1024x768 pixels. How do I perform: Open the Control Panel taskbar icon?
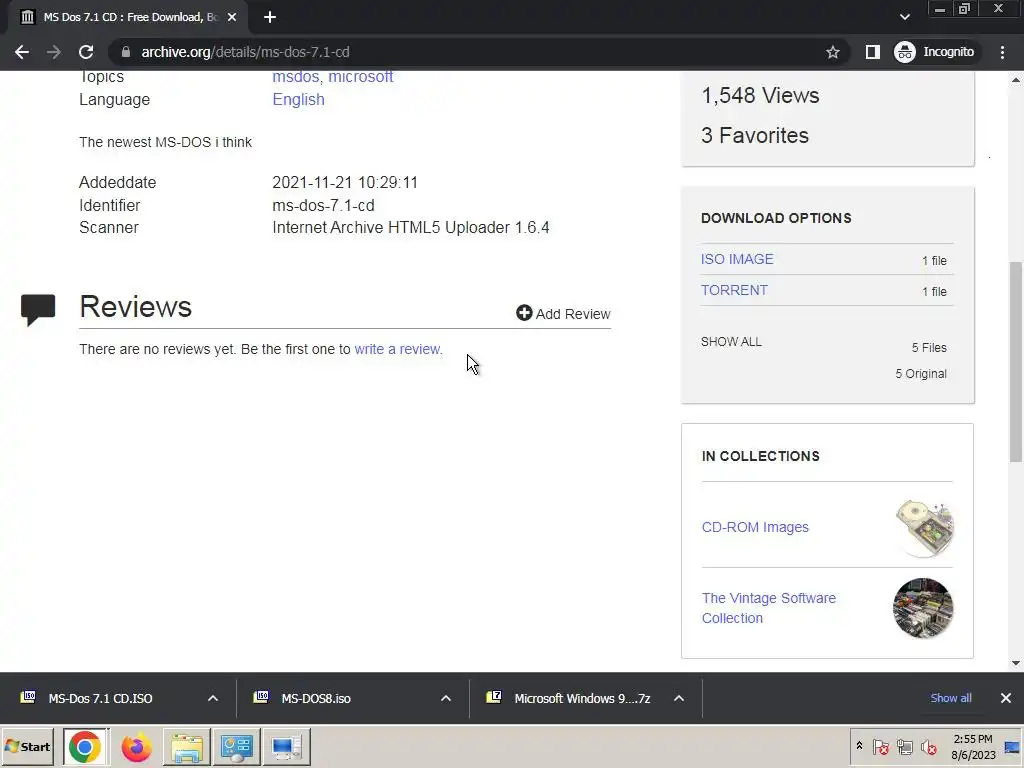point(236,747)
